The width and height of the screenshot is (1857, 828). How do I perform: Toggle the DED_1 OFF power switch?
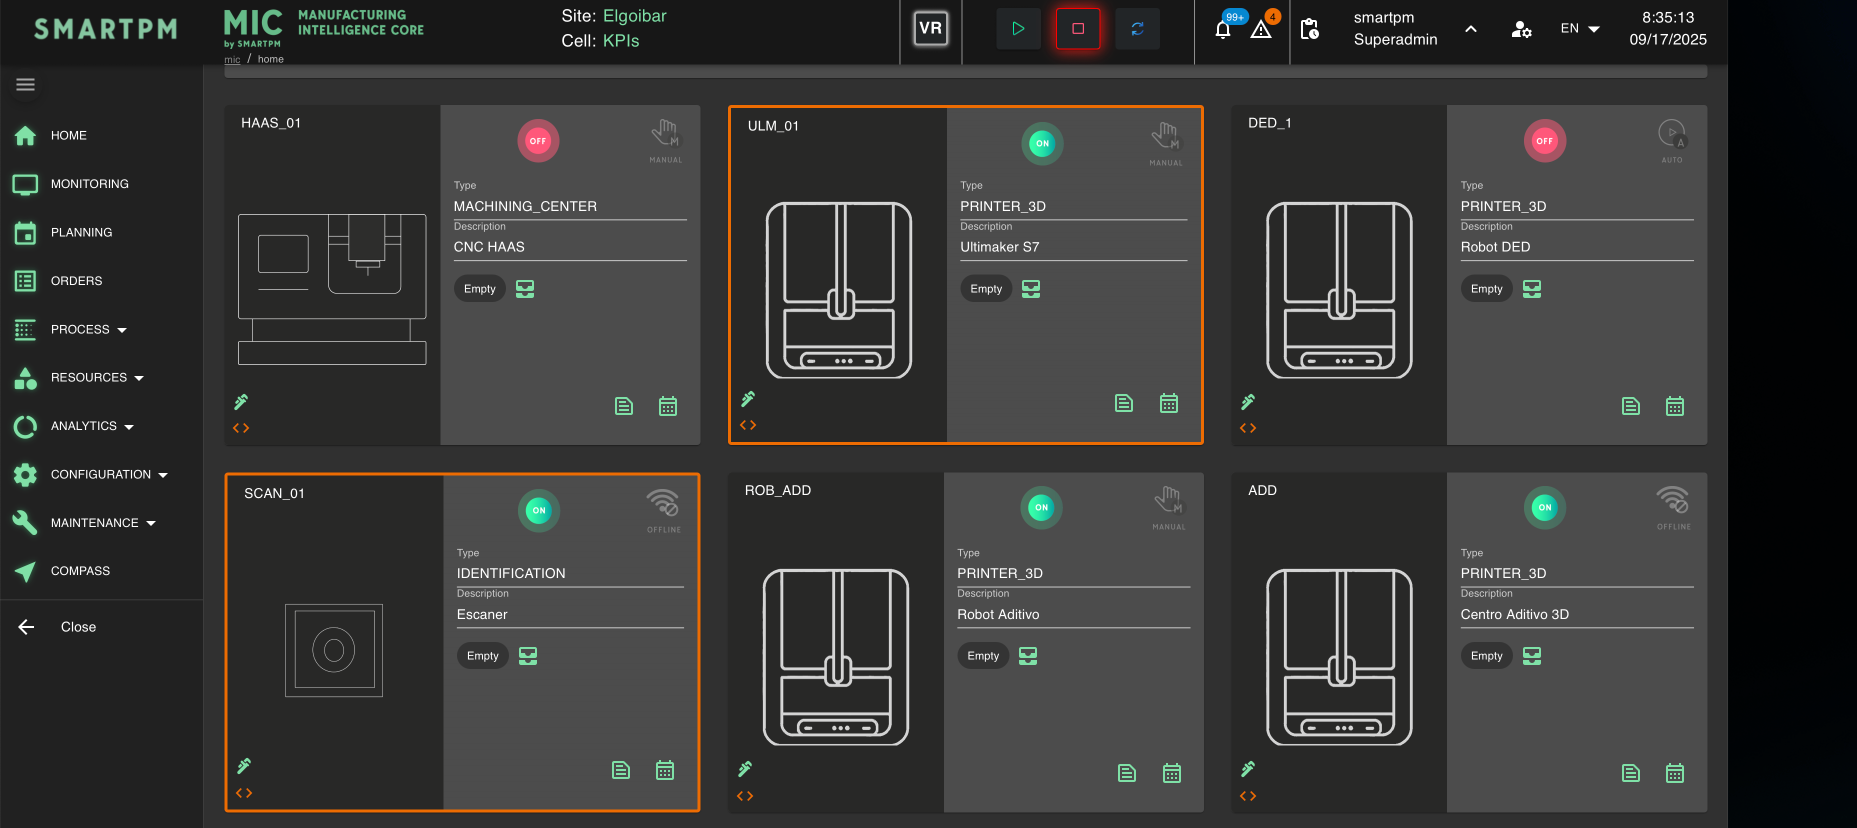(x=1545, y=141)
